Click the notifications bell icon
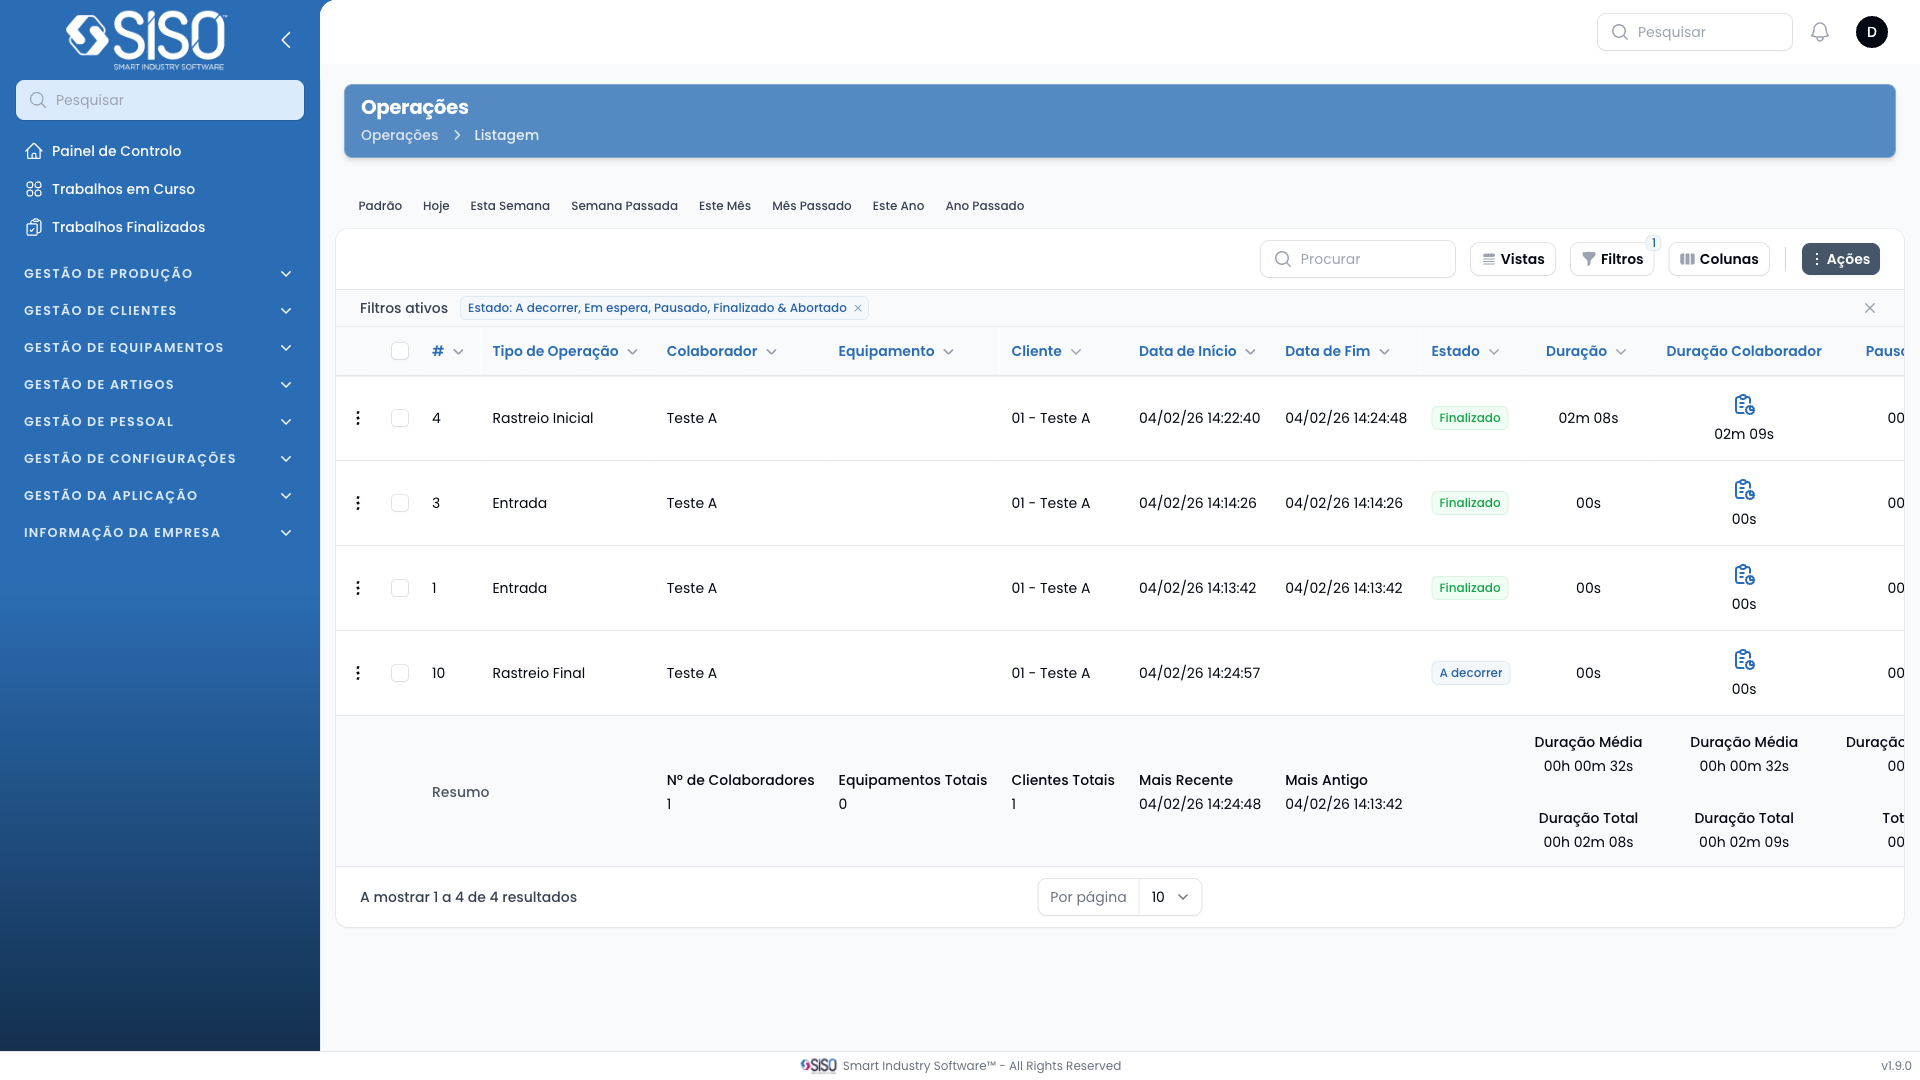The height and width of the screenshot is (1080, 1920). (1820, 32)
